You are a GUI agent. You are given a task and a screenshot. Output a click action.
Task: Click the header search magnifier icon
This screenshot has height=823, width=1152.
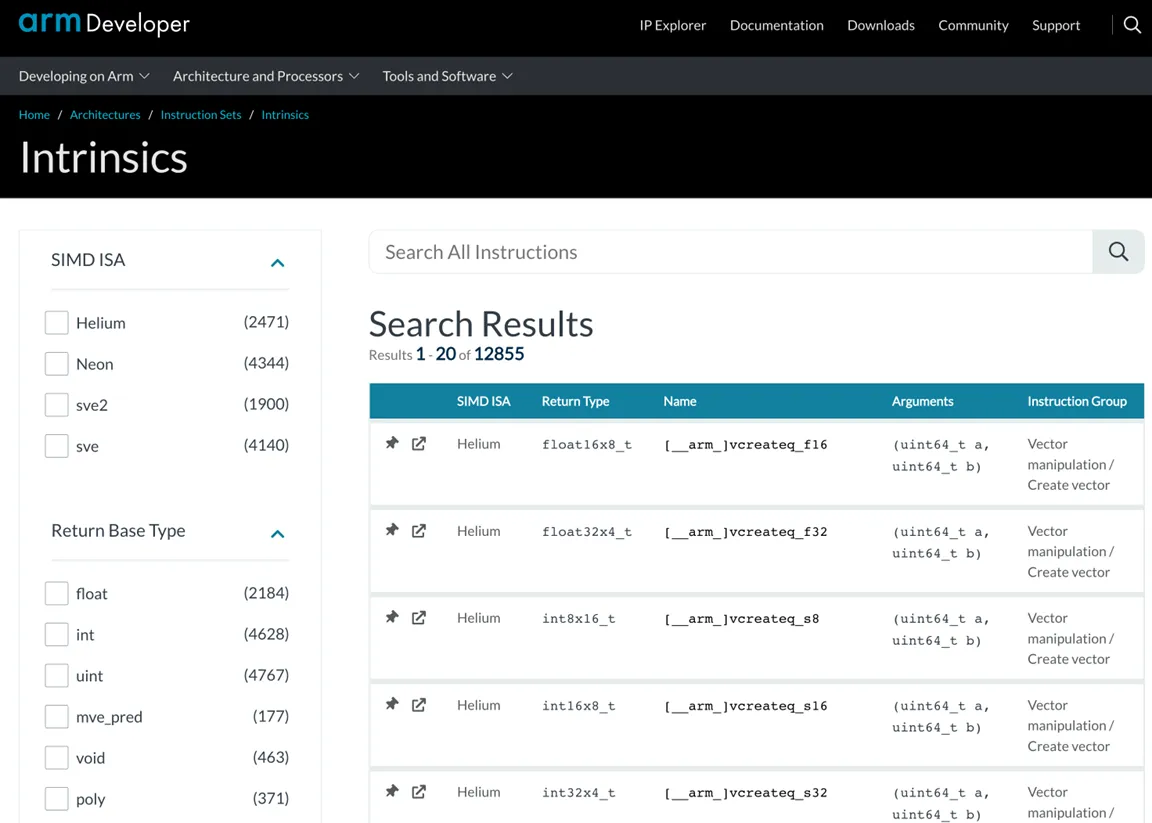pos(1131,25)
